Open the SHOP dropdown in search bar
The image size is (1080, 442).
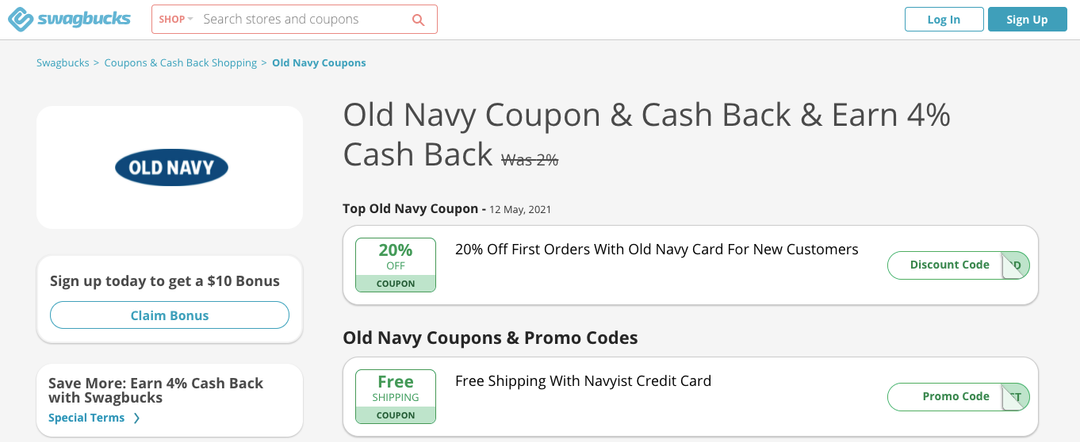tap(176, 19)
